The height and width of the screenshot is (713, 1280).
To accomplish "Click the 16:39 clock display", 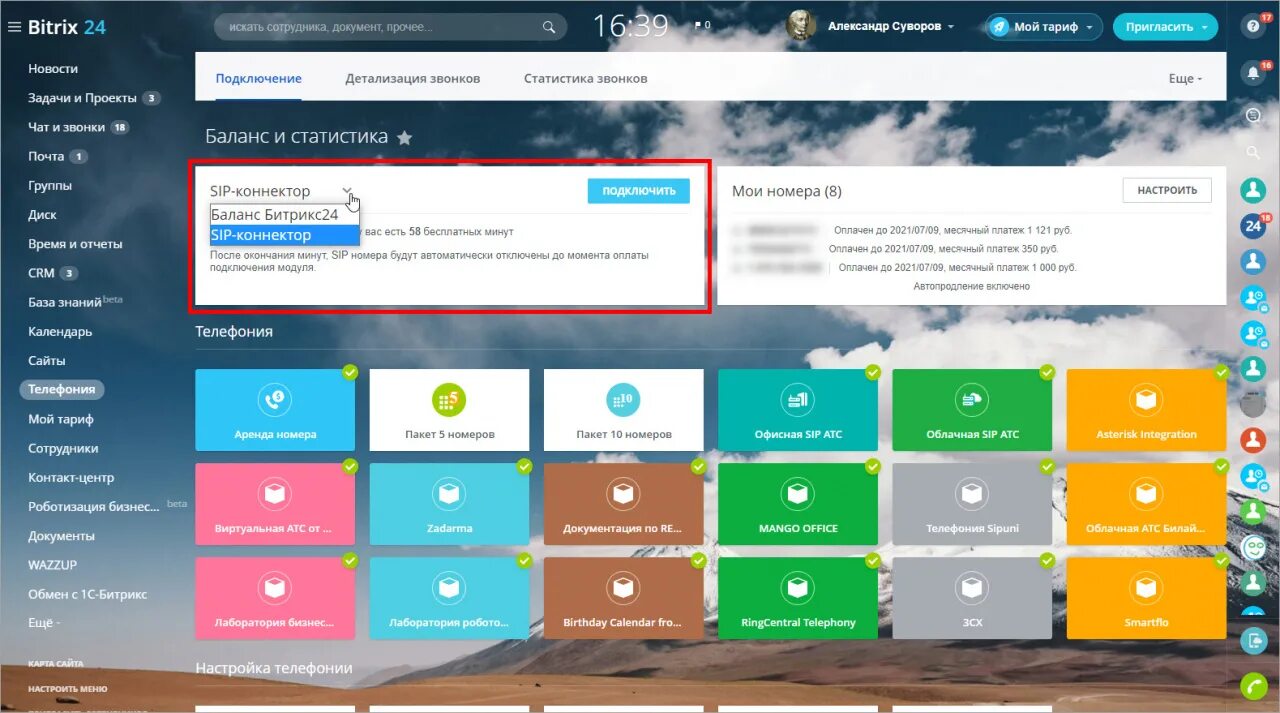I will pos(630,26).
